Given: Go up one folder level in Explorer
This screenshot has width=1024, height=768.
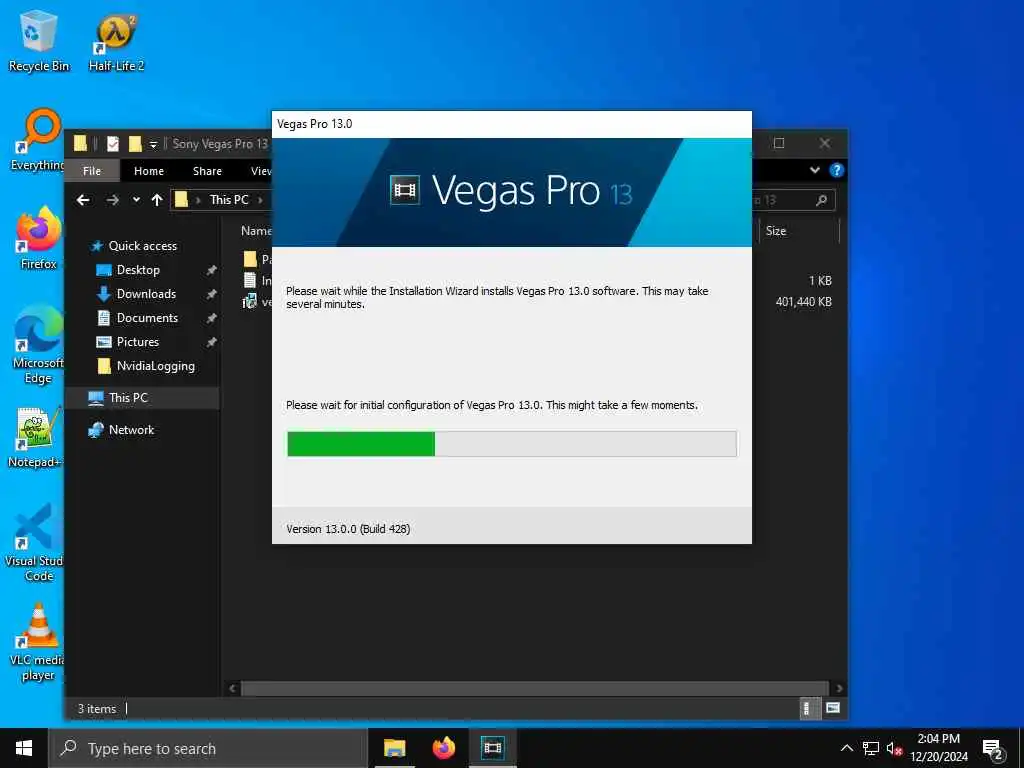Looking at the screenshot, I should 157,200.
